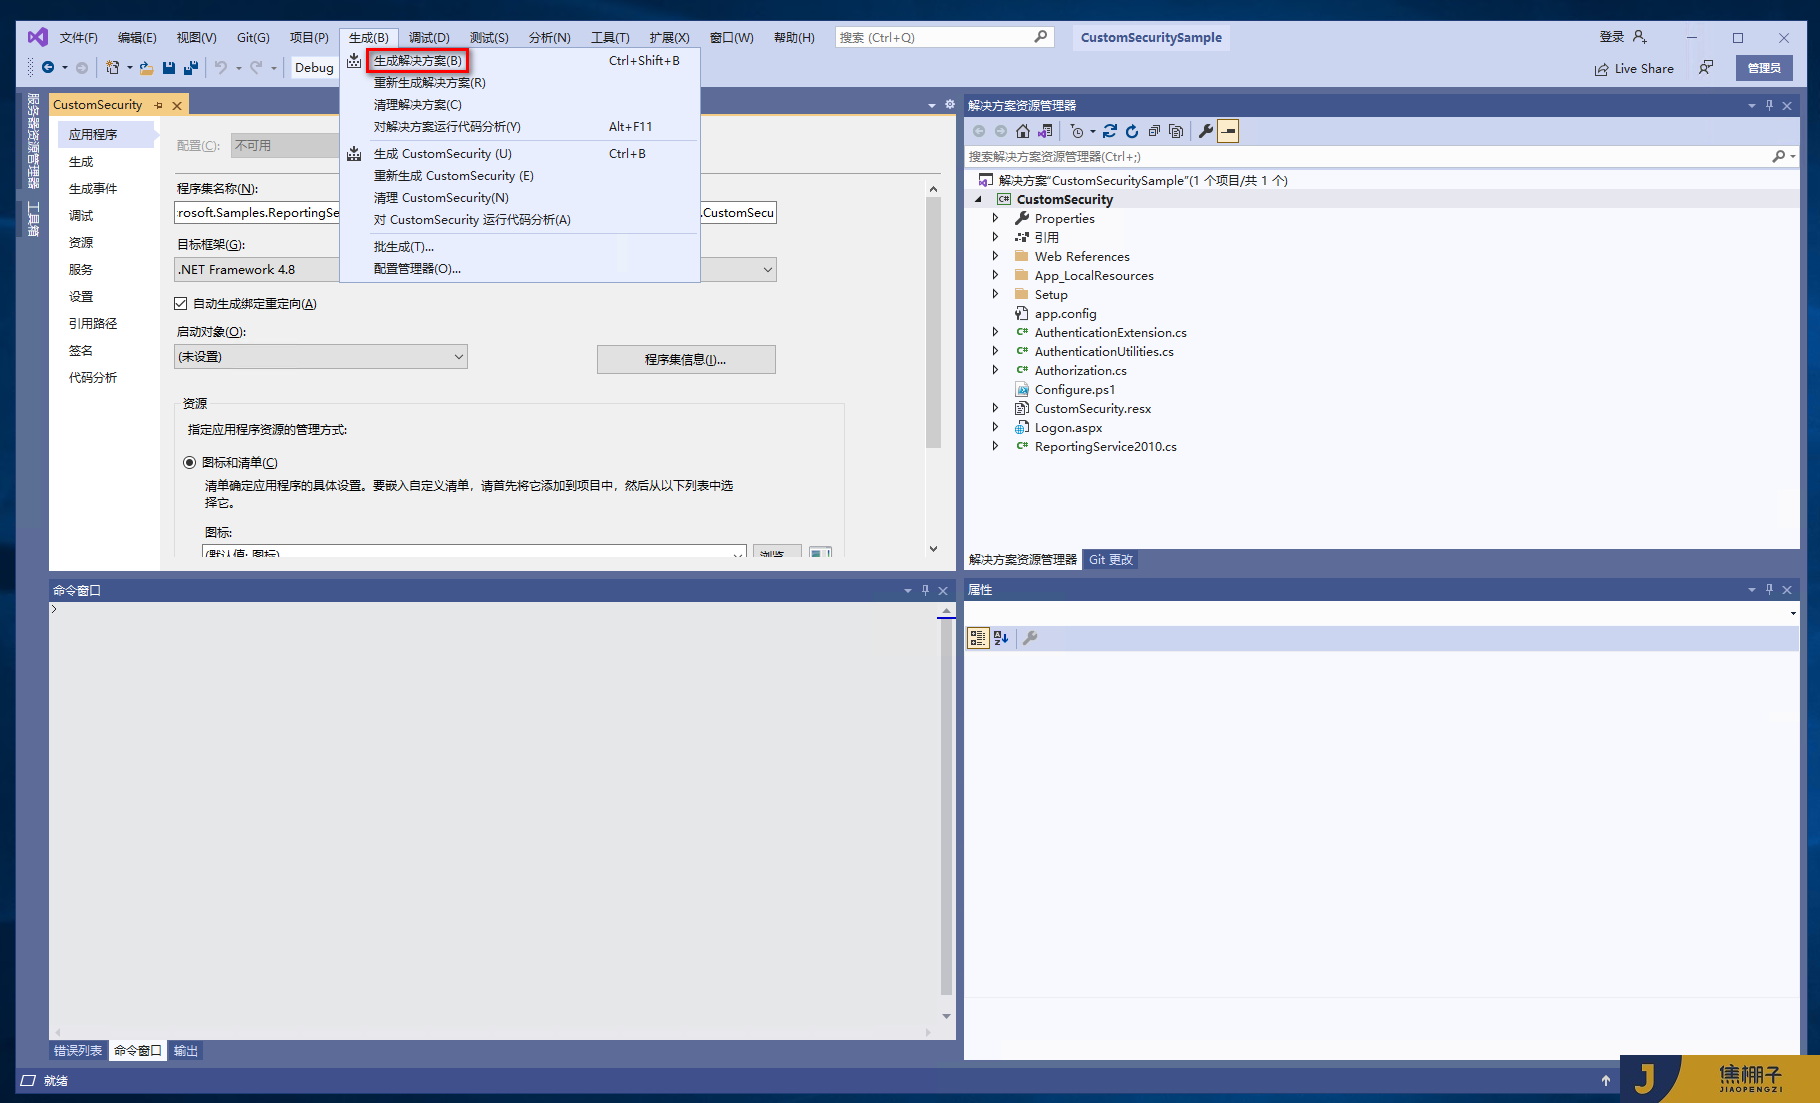Click the Property Pages wrench in Properties panel
The image size is (1820, 1103).
(1030, 638)
